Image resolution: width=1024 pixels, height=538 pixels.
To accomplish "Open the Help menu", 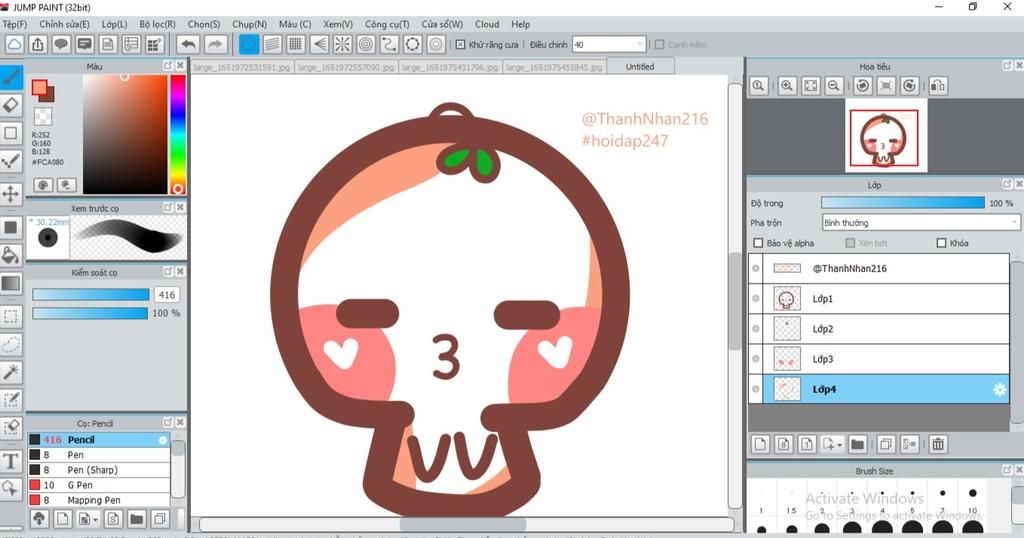I will pos(520,24).
